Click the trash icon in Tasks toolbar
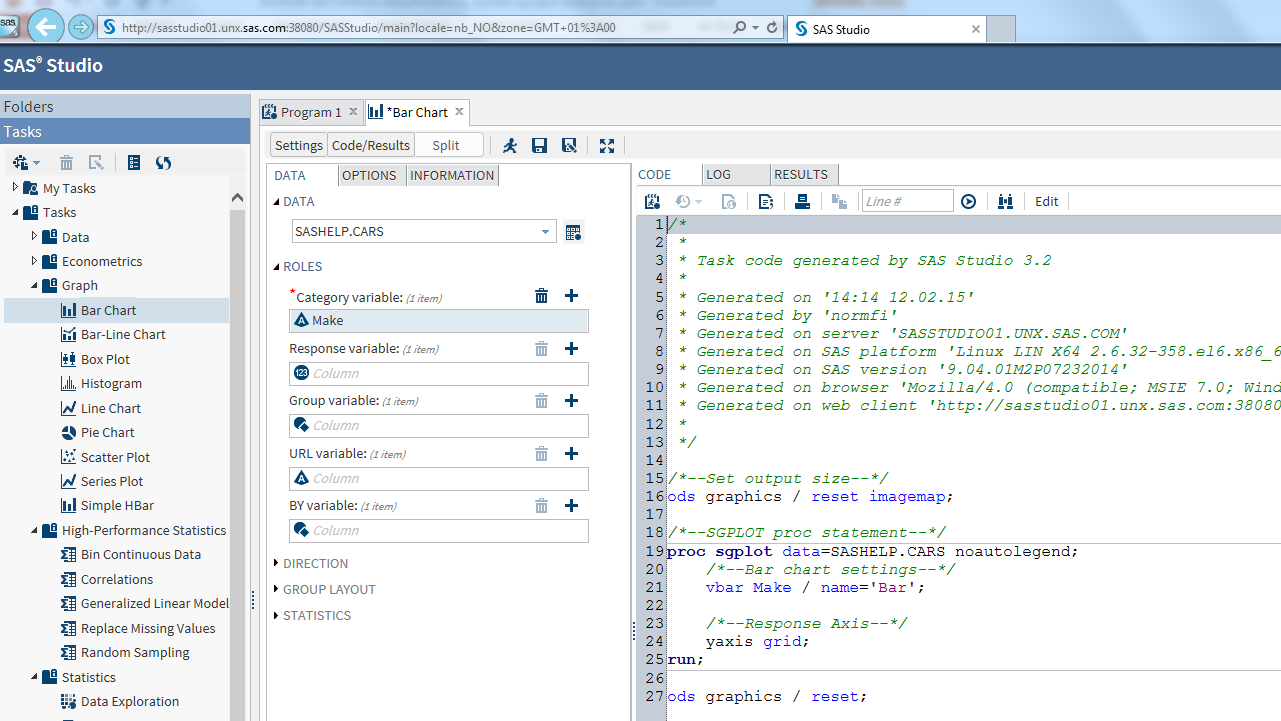1281x721 pixels. coord(67,162)
